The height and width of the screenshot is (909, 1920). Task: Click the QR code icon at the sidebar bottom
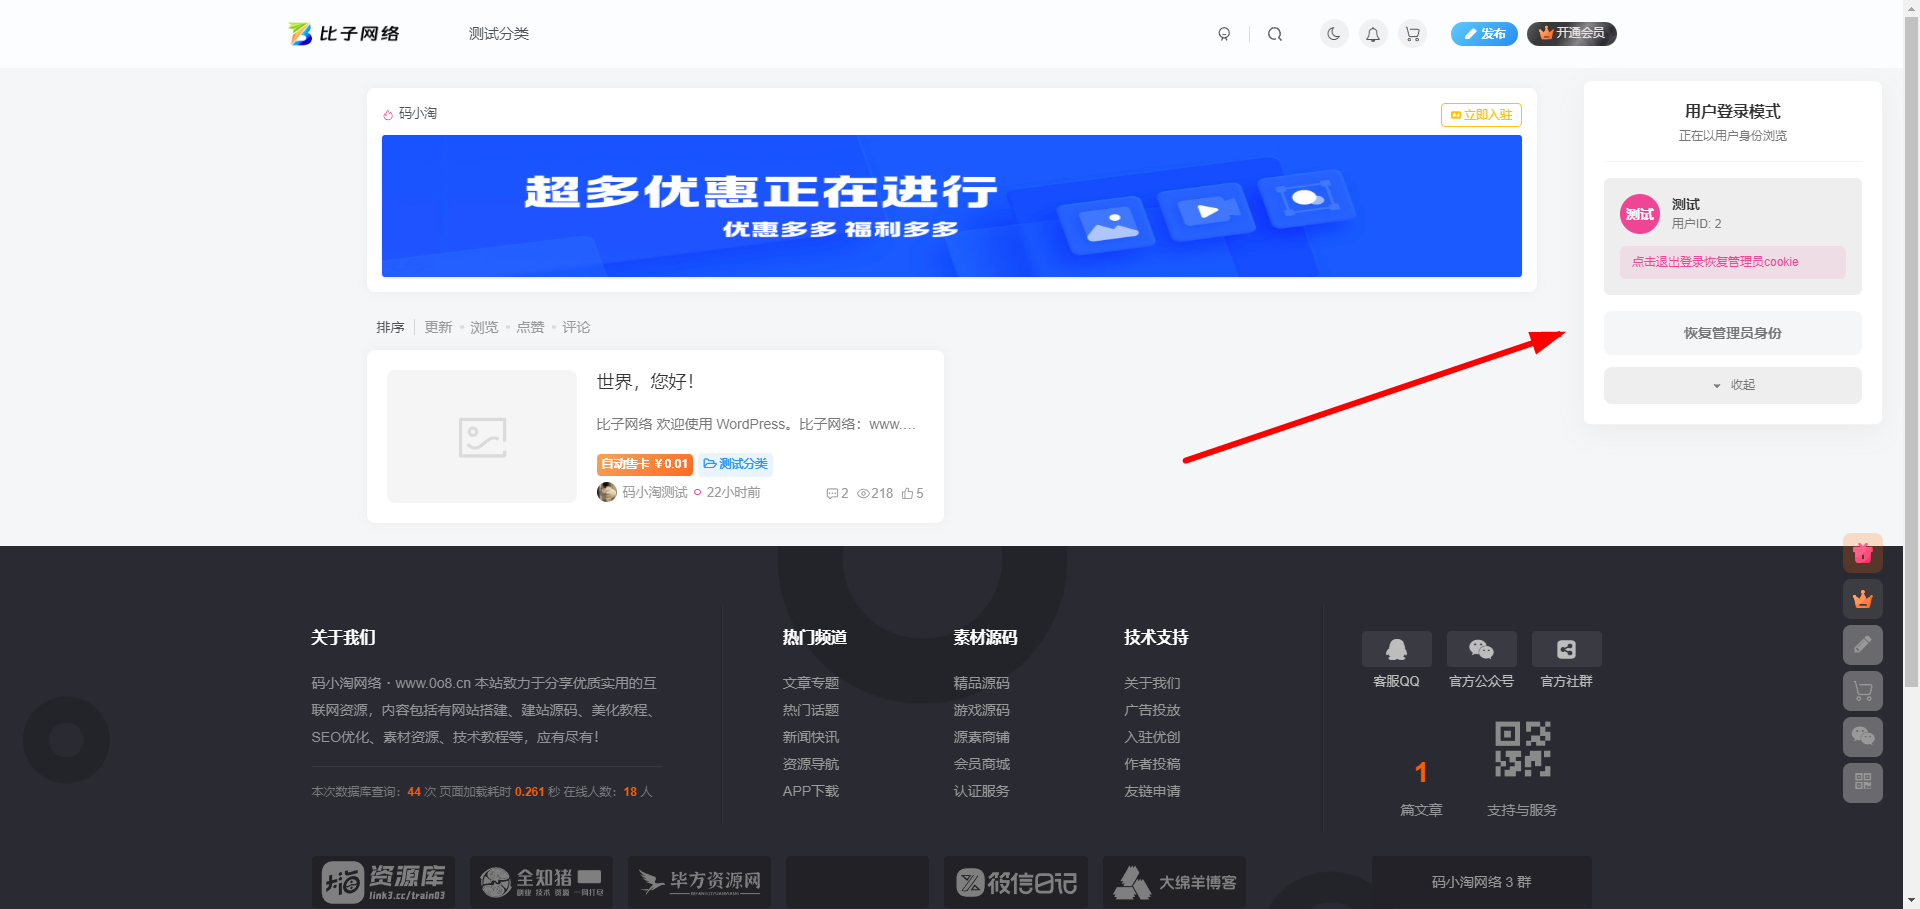pos(1862,783)
